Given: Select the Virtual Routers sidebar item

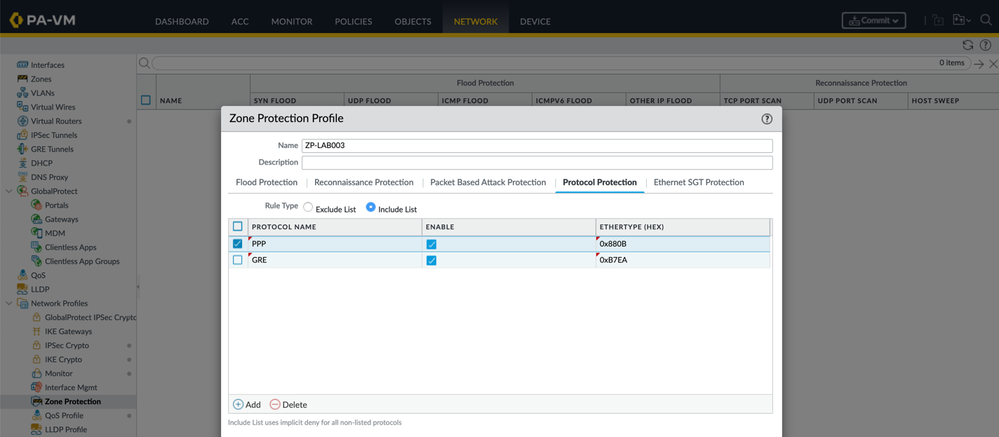Looking at the screenshot, I should 55,121.
